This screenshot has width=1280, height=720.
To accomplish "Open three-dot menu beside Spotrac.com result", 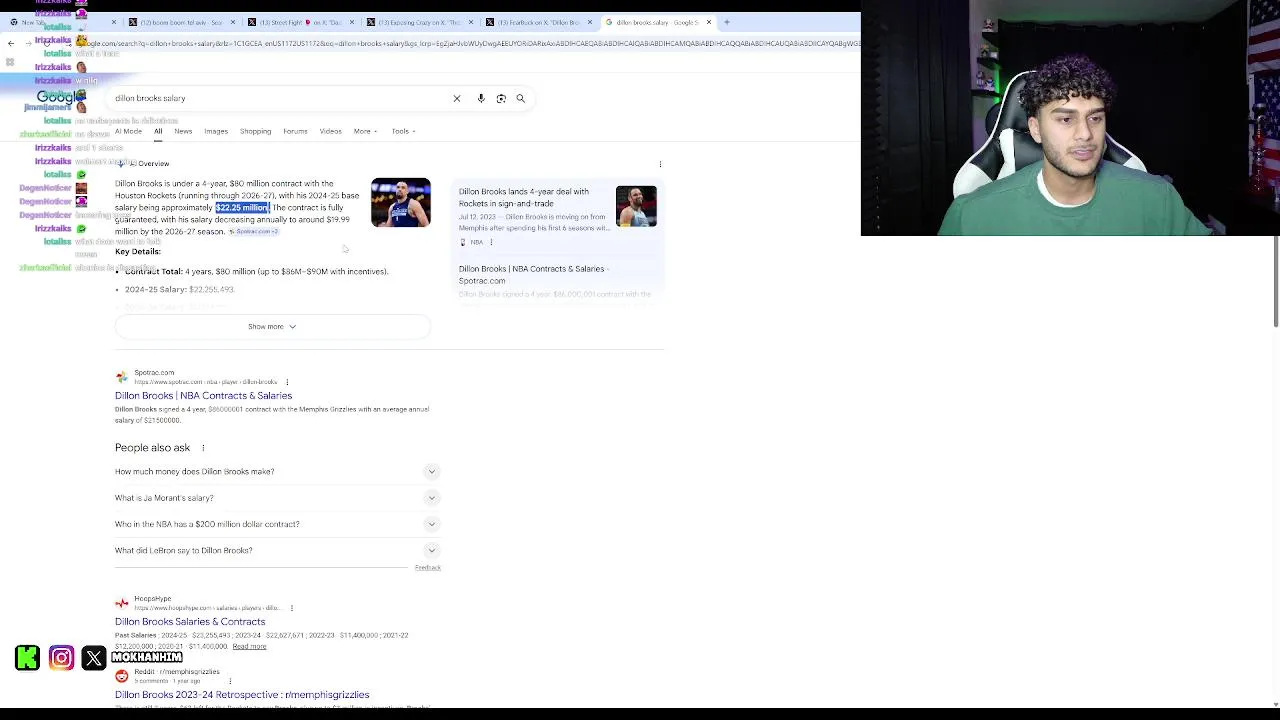I will 287,382.
